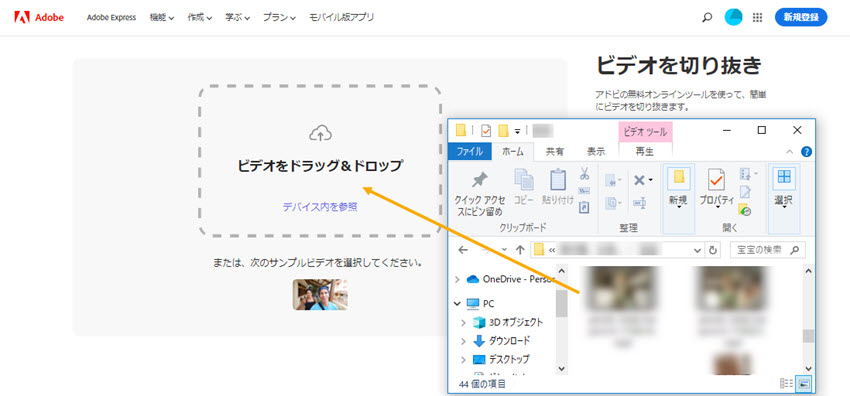850x396 pixels.
Task: Open address bar history dropdown
Action: tap(697, 251)
